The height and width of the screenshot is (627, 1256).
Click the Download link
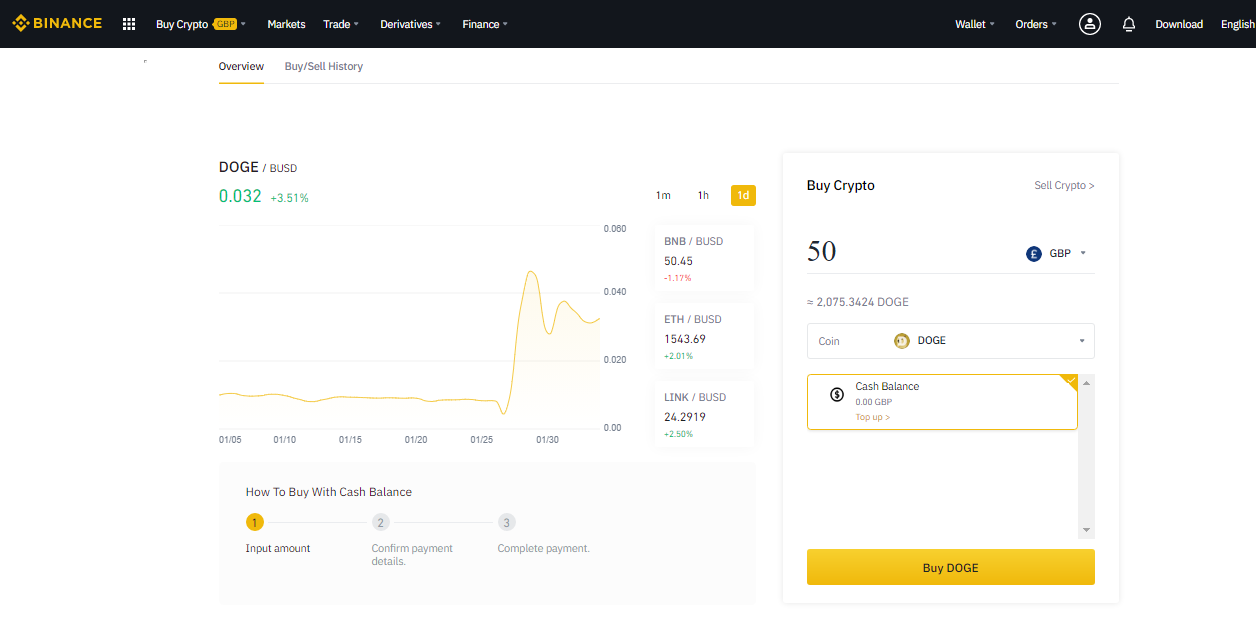(1179, 24)
